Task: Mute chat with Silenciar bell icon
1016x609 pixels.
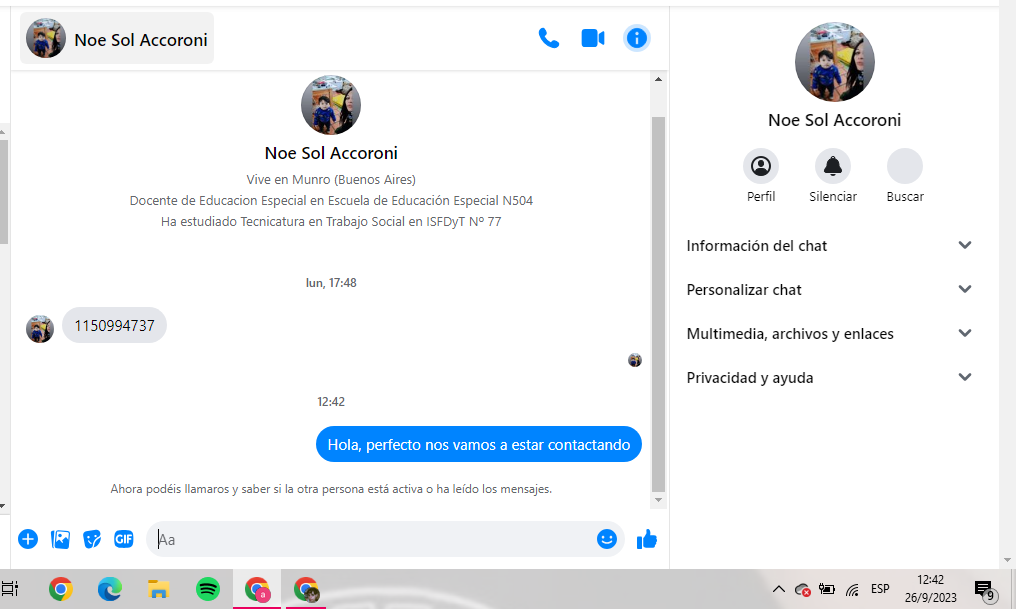Action: 833,167
